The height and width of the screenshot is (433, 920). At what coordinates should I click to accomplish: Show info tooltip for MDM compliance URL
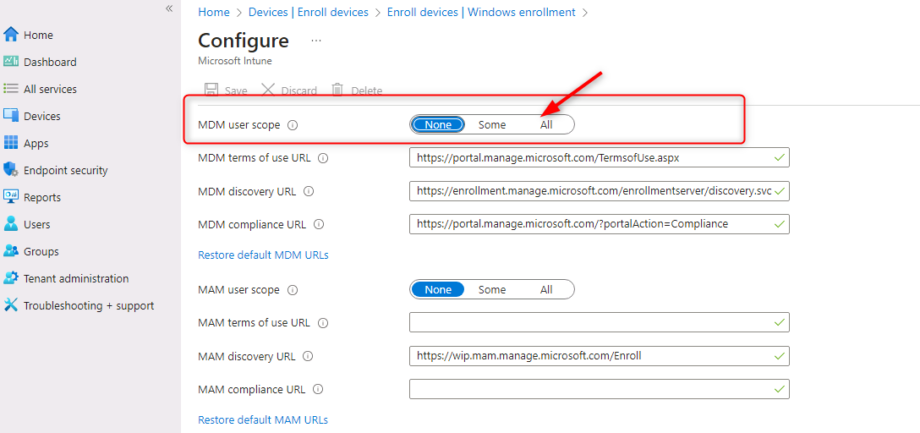coord(319,224)
